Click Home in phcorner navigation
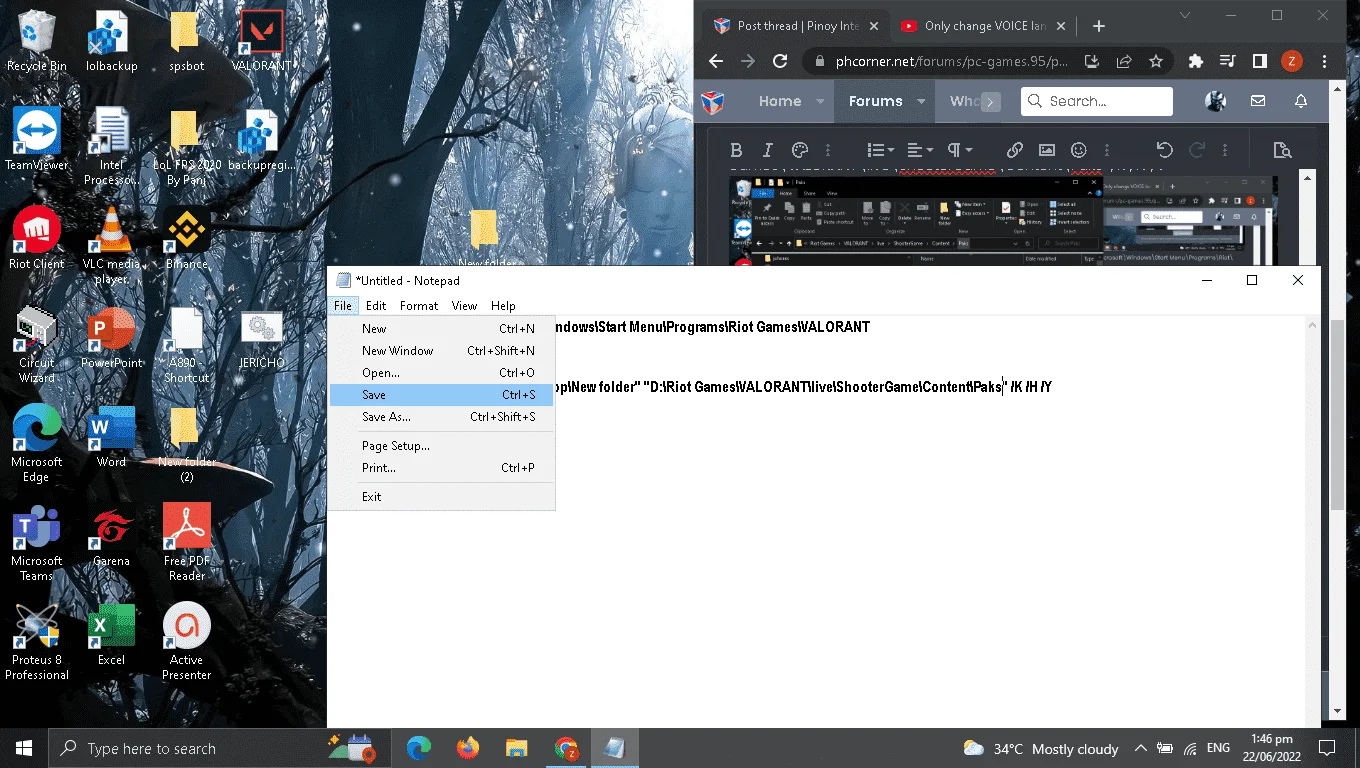The height and width of the screenshot is (768, 1360). tap(780, 101)
